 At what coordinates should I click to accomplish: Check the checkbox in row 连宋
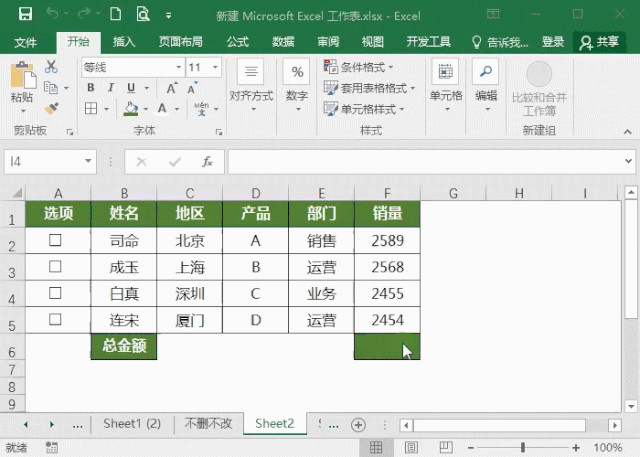click(55, 319)
